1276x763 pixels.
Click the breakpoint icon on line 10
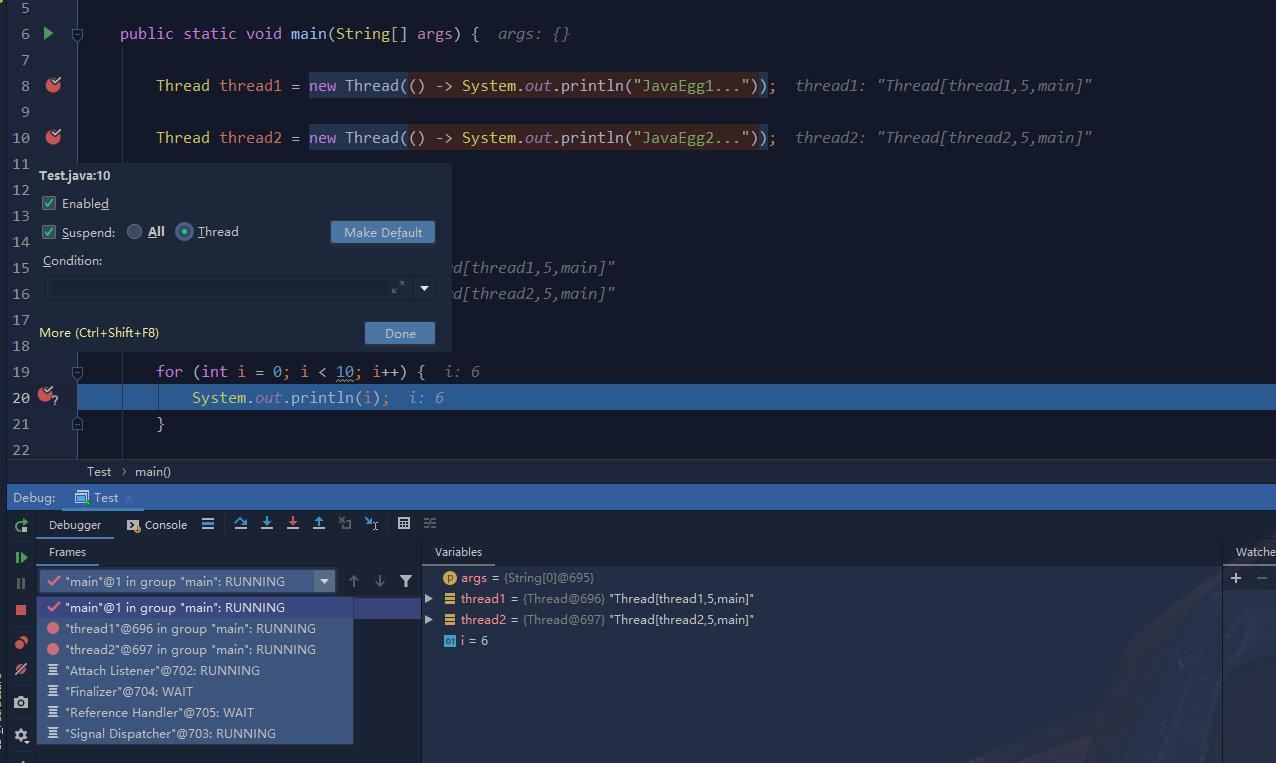(53, 137)
